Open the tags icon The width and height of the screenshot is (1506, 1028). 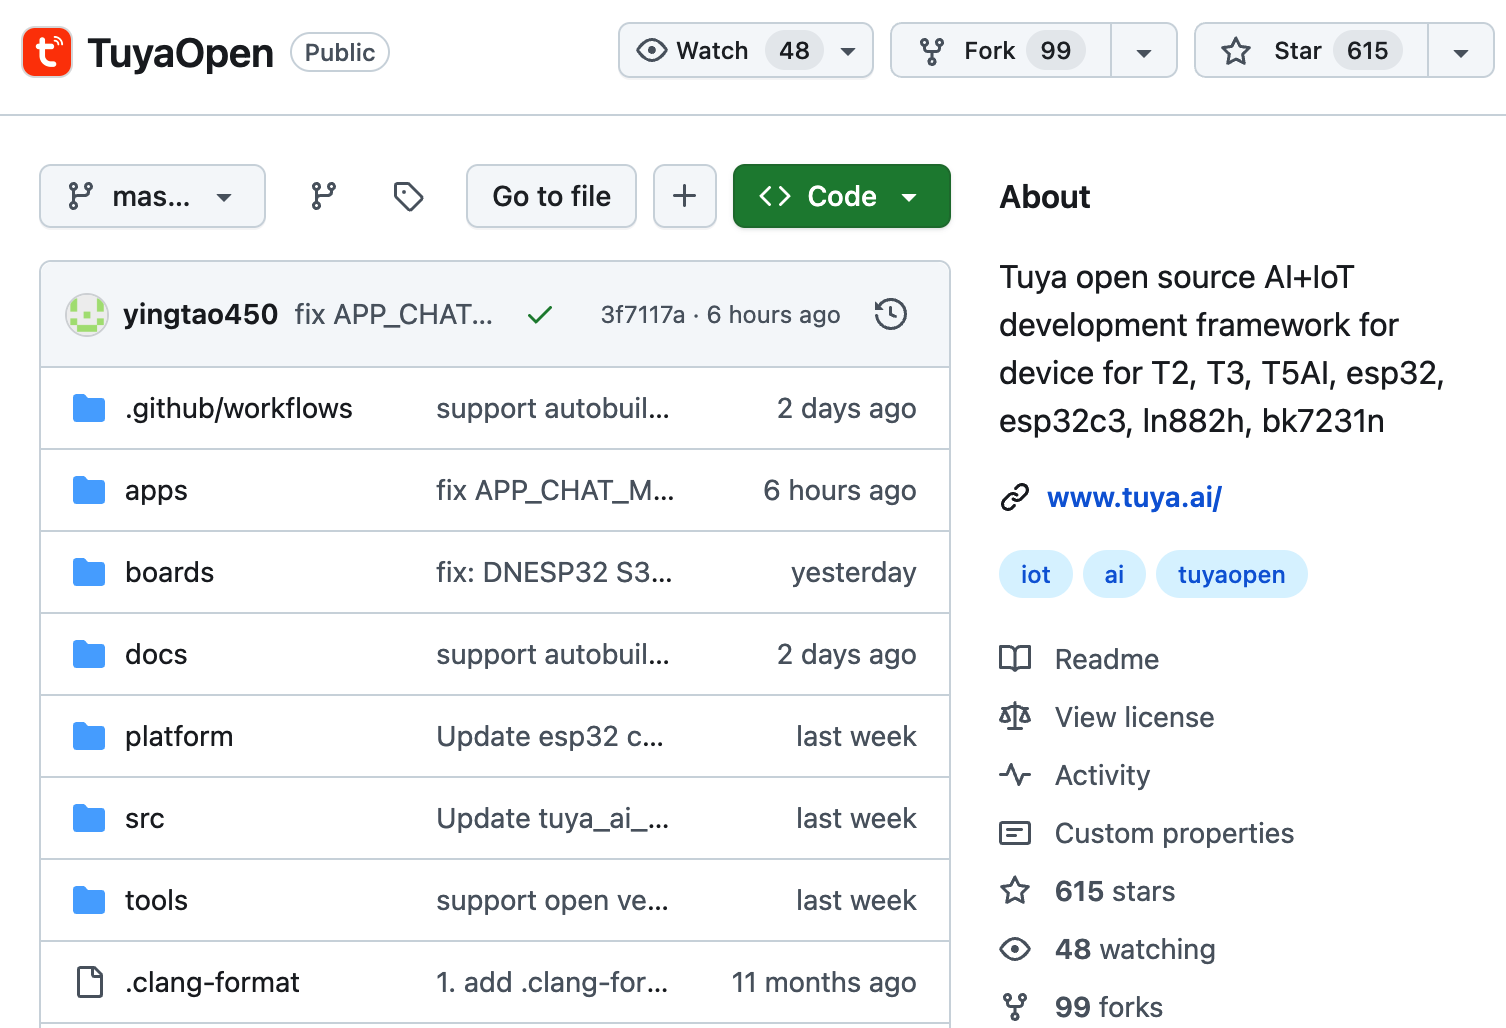[x=408, y=196]
